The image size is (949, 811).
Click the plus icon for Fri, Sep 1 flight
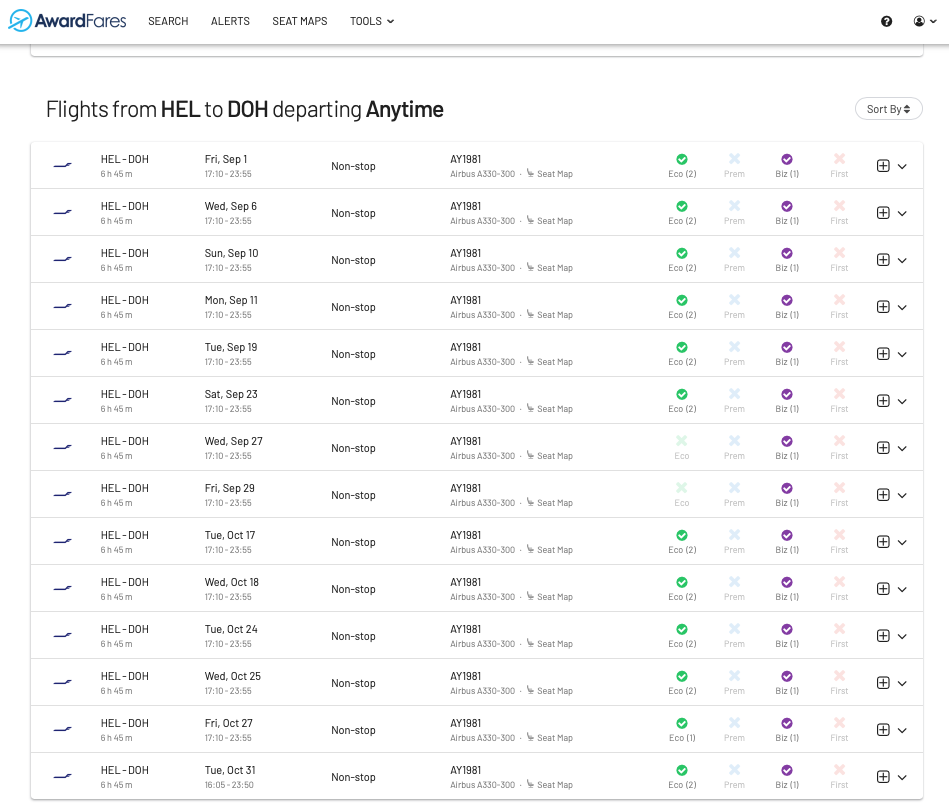(x=882, y=166)
